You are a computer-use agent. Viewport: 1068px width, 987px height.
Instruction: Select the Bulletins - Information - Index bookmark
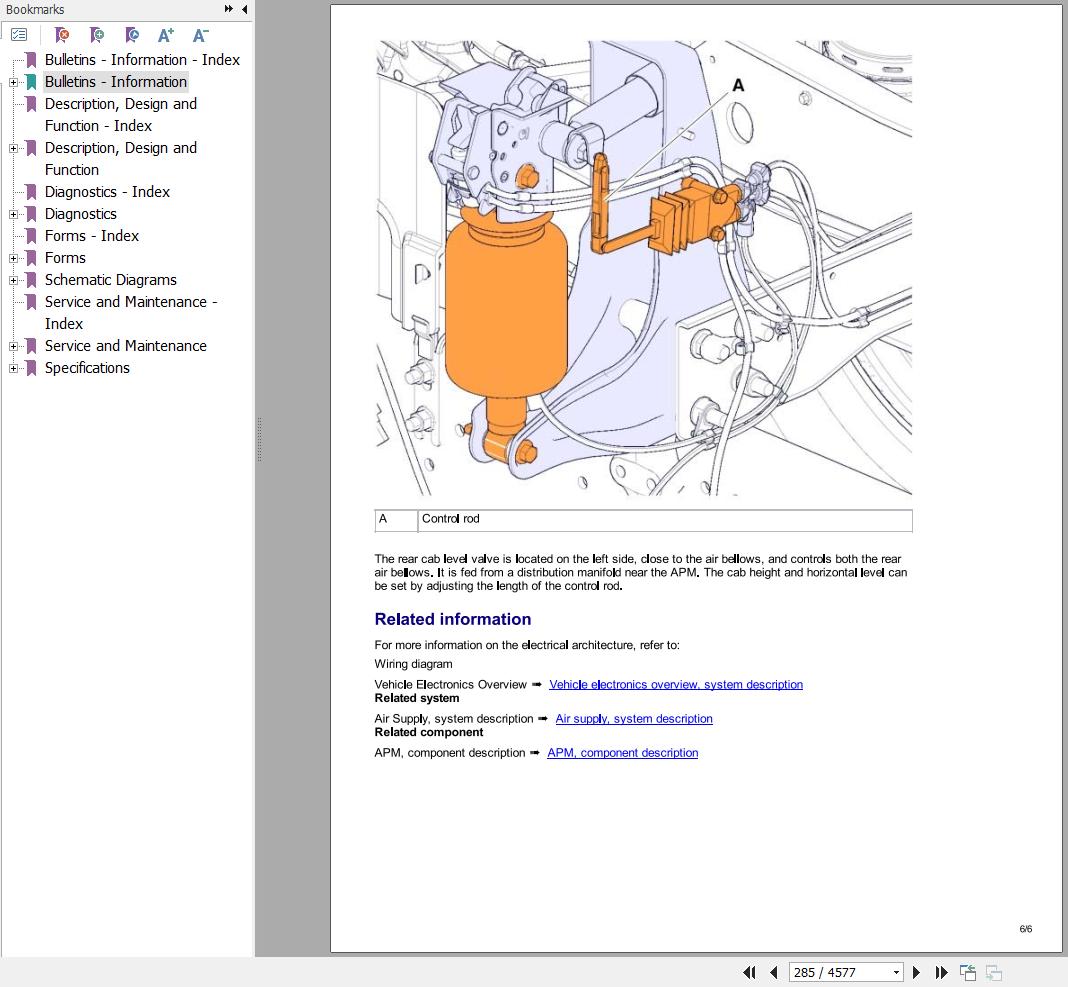142,60
